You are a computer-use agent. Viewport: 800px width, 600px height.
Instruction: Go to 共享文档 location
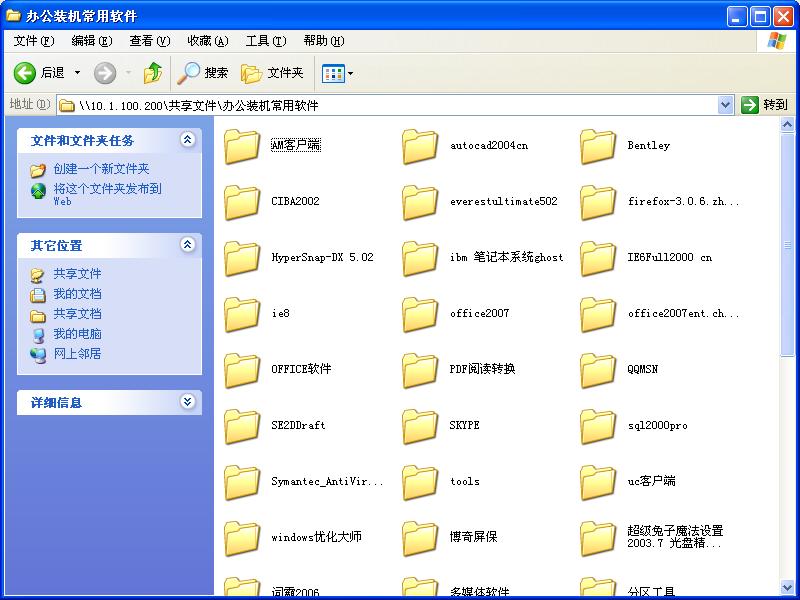(77, 314)
